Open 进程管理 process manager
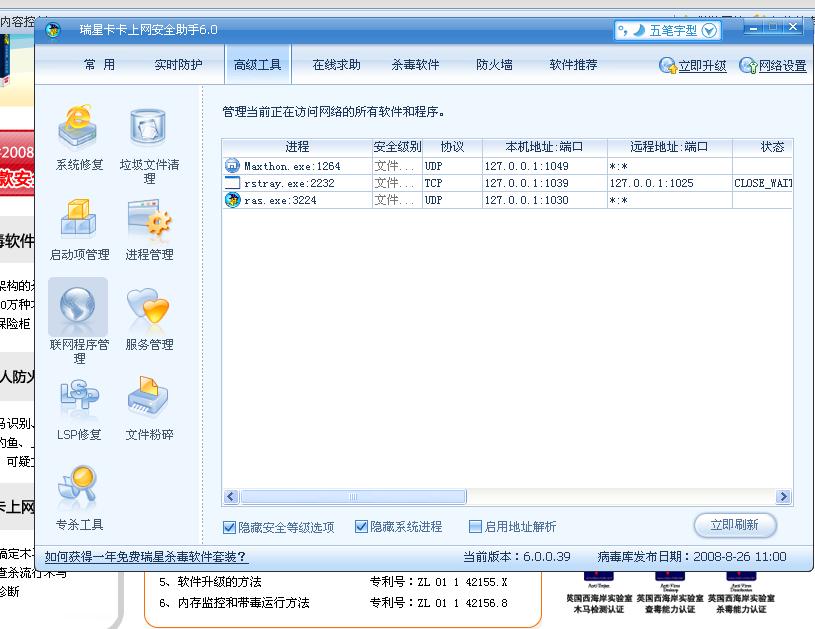Viewport: 815px width, 629px height. pos(149,229)
